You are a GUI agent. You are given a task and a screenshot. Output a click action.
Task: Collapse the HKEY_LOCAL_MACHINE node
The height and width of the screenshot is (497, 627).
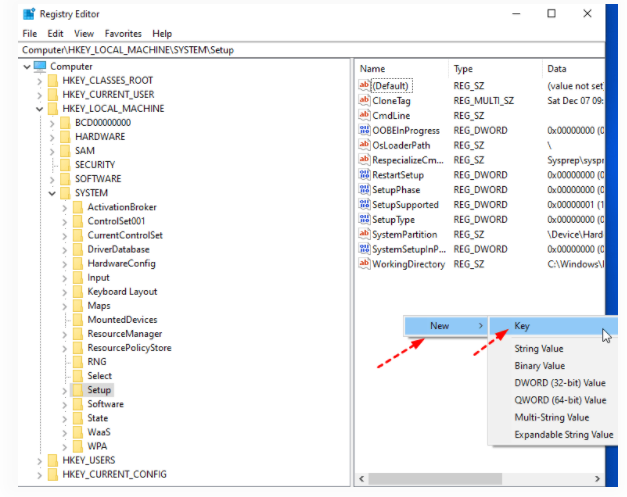pyautogui.click(x=39, y=109)
